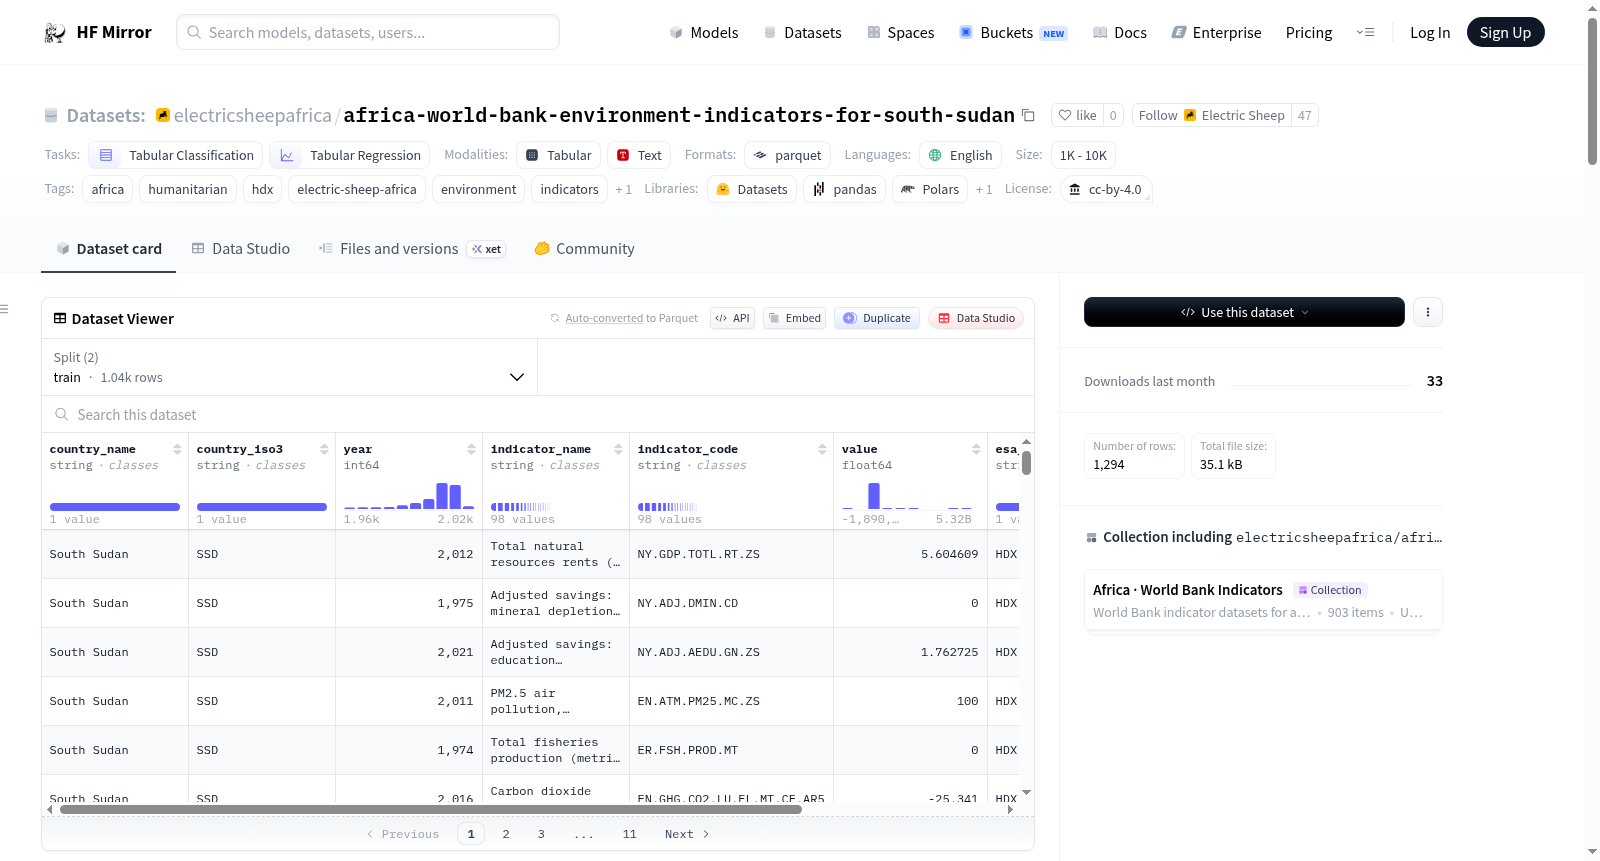Expand the Split train dropdown
The width and height of the screenshot is (1600, 861).
[289, 367]
